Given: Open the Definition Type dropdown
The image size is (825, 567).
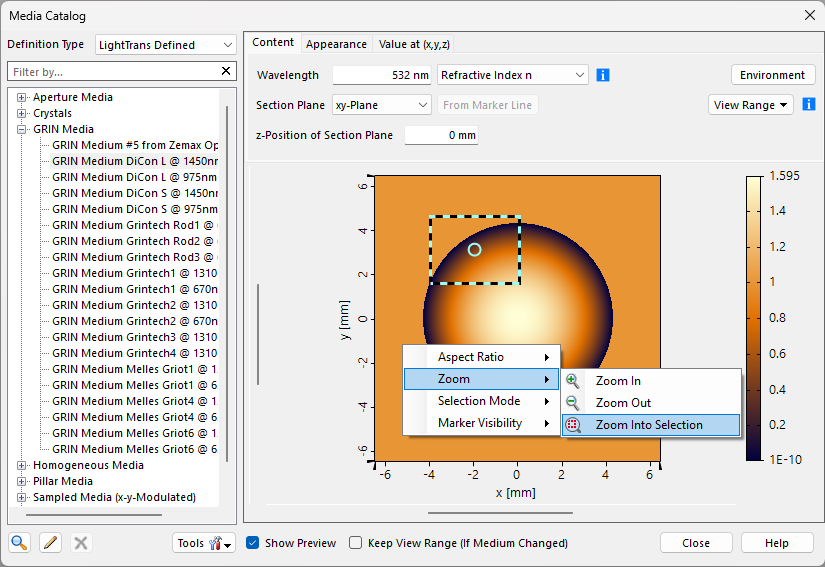Looking at the screenshot, I should coord(166,45).
